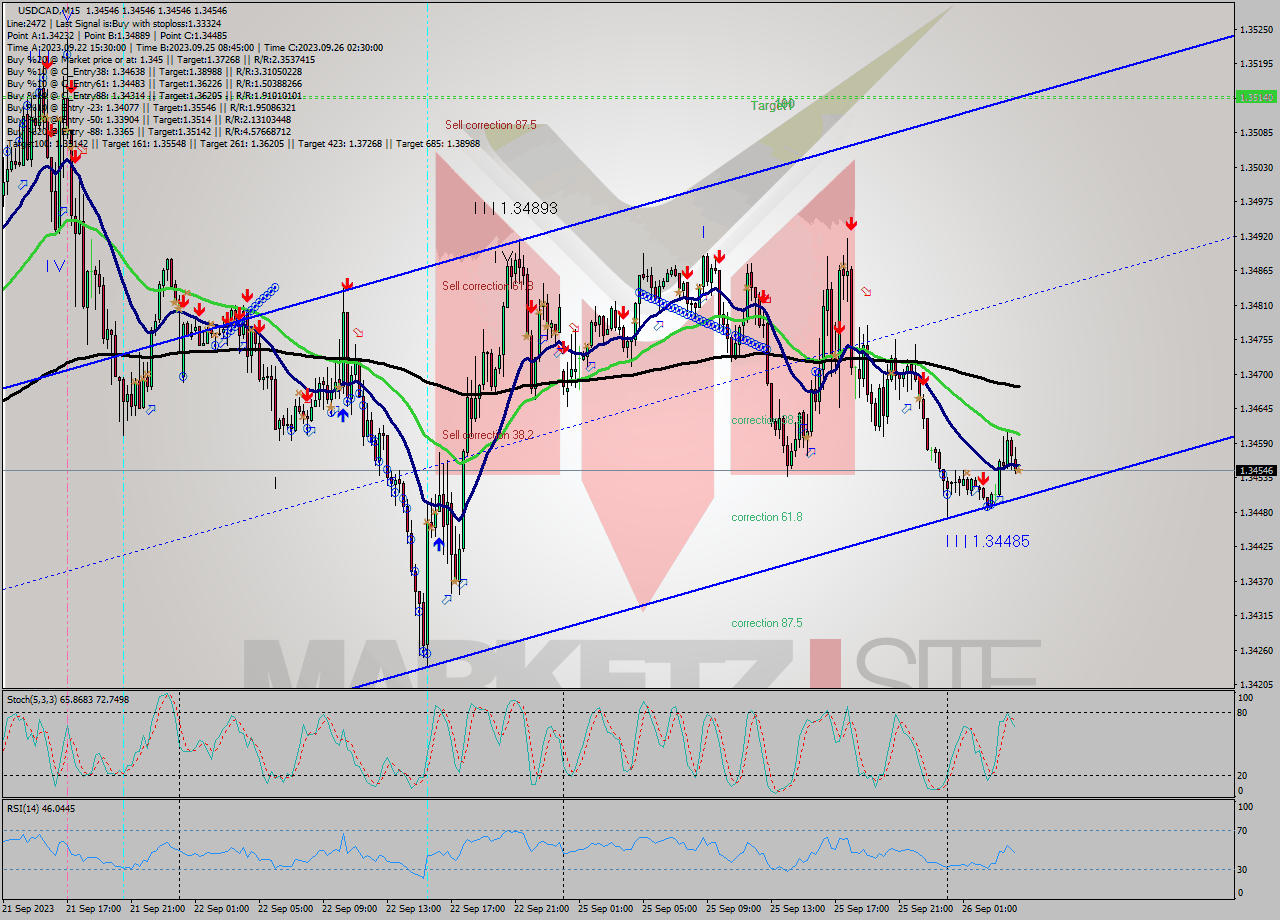Image resolution: width=1280 pixels, height=920 pixels.
Task: Click the '21 Sep 17:00' time label
Action: (x=94, y=909)
